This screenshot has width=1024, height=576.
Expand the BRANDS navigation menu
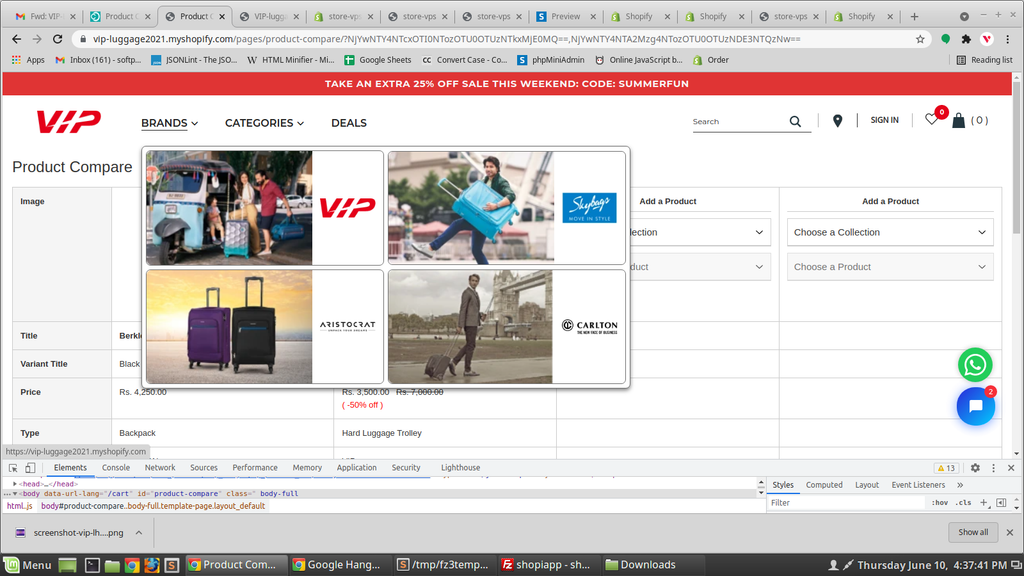coord(169,123)
